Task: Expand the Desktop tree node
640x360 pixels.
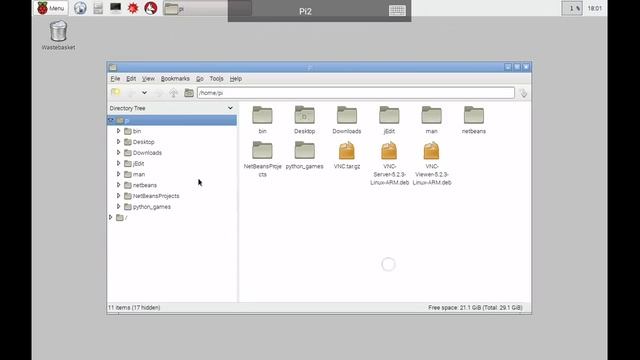Action: 118,142
